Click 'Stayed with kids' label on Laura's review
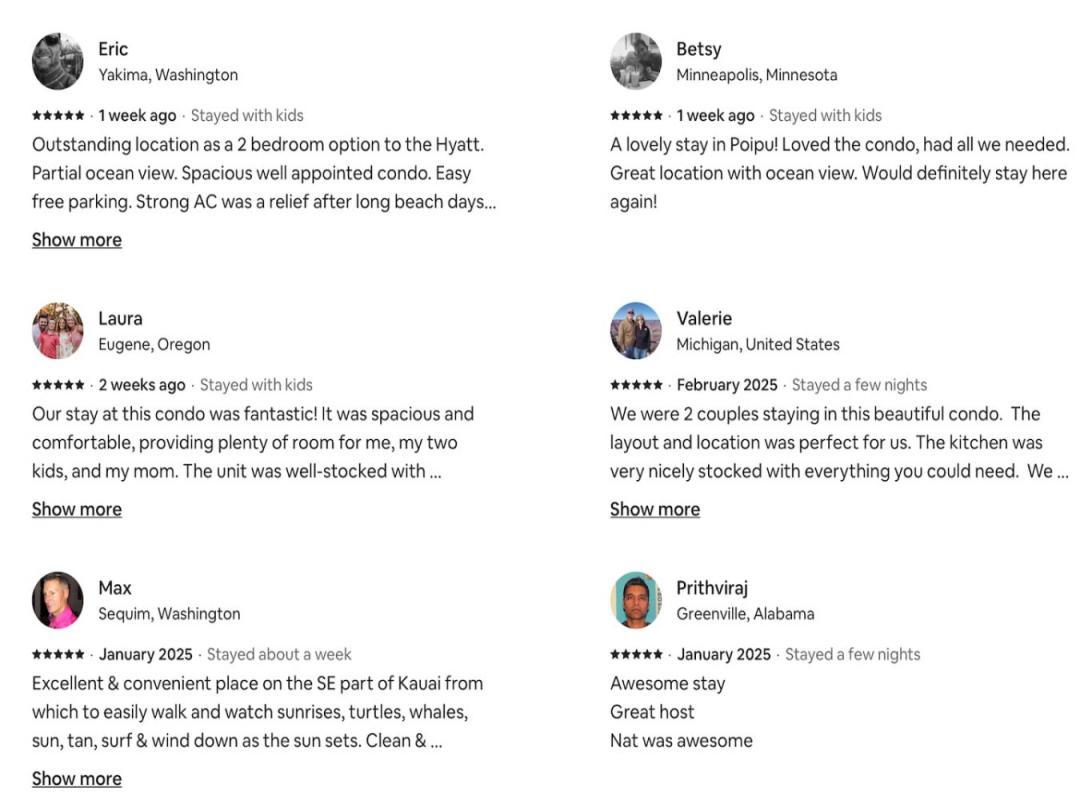 [256, 385]
